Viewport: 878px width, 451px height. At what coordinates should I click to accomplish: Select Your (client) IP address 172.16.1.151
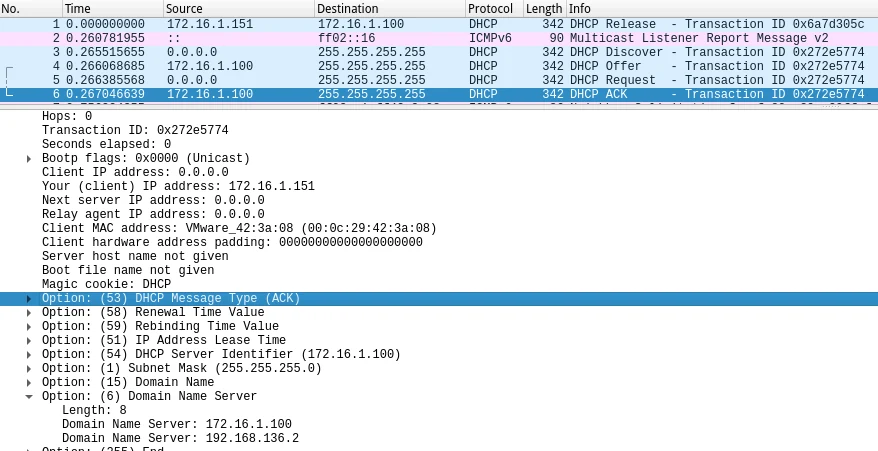(x=178, y=187)
